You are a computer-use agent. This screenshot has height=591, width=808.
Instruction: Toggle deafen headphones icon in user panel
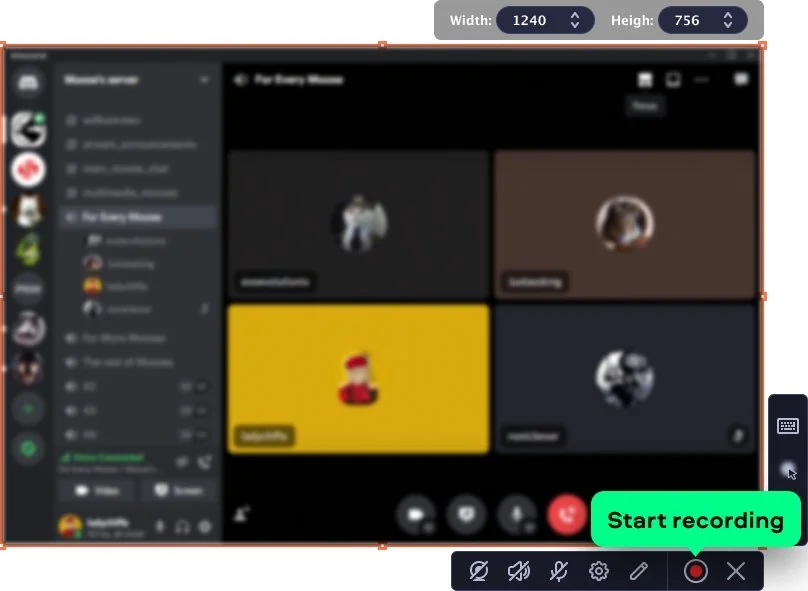coord(182,527)
